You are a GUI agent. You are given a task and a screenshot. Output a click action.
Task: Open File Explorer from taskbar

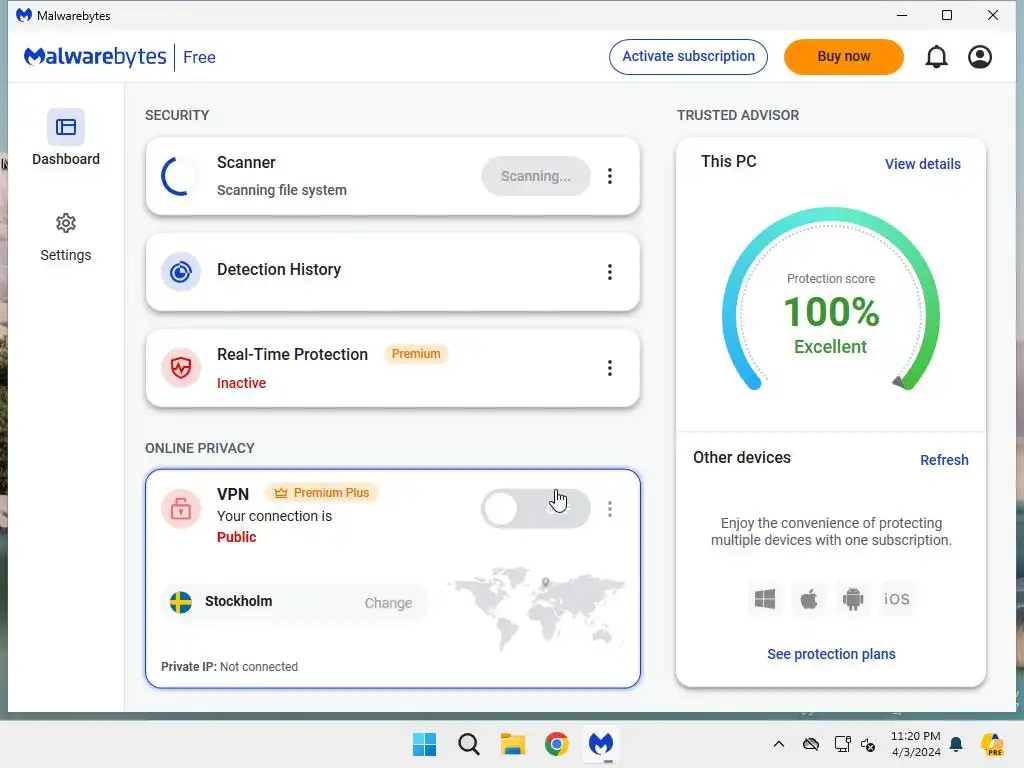pyautogui.click(x=513, y=744)
